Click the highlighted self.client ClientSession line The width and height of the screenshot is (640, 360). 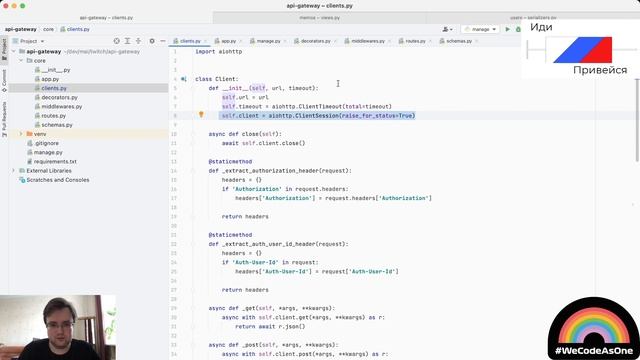coord(318,116)
